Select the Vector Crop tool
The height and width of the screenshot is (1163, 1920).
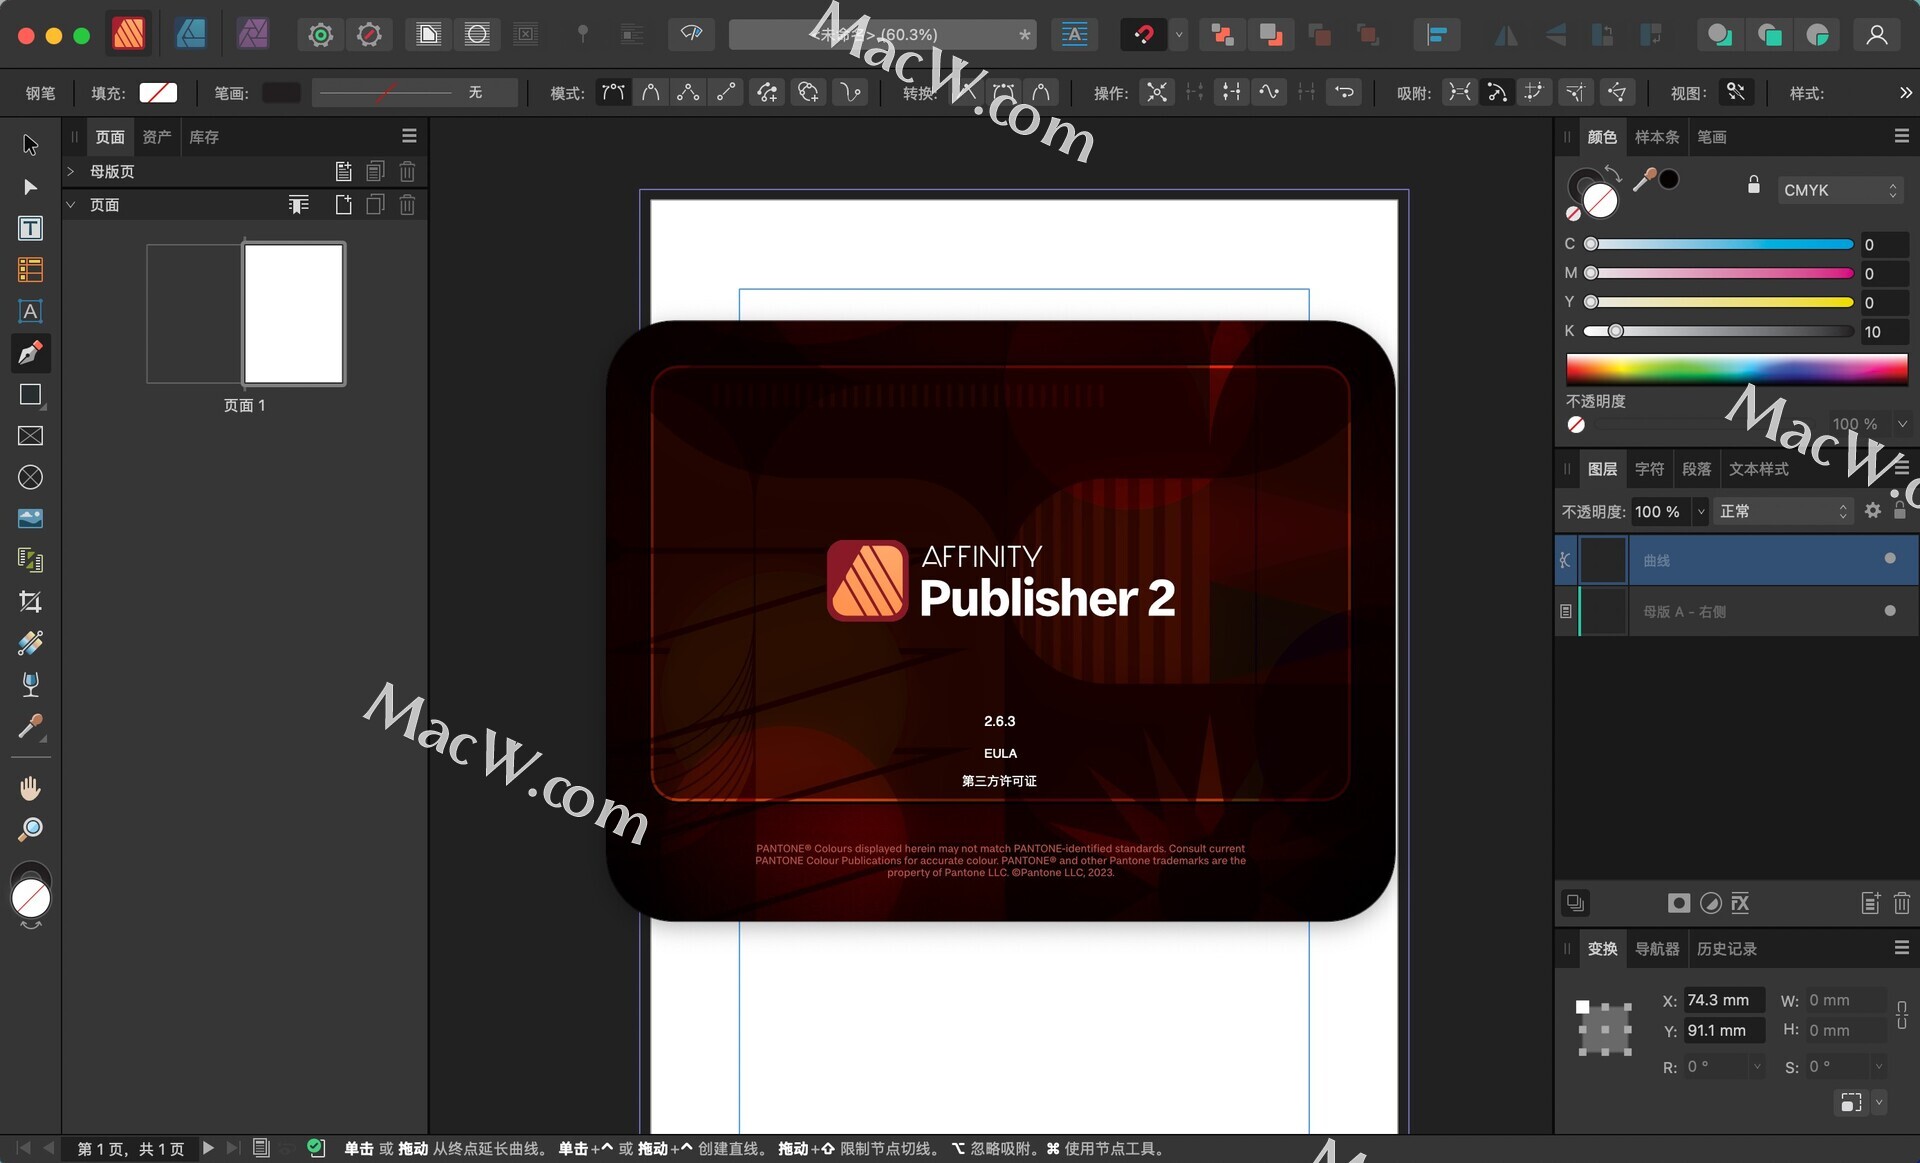click(30, 601)
